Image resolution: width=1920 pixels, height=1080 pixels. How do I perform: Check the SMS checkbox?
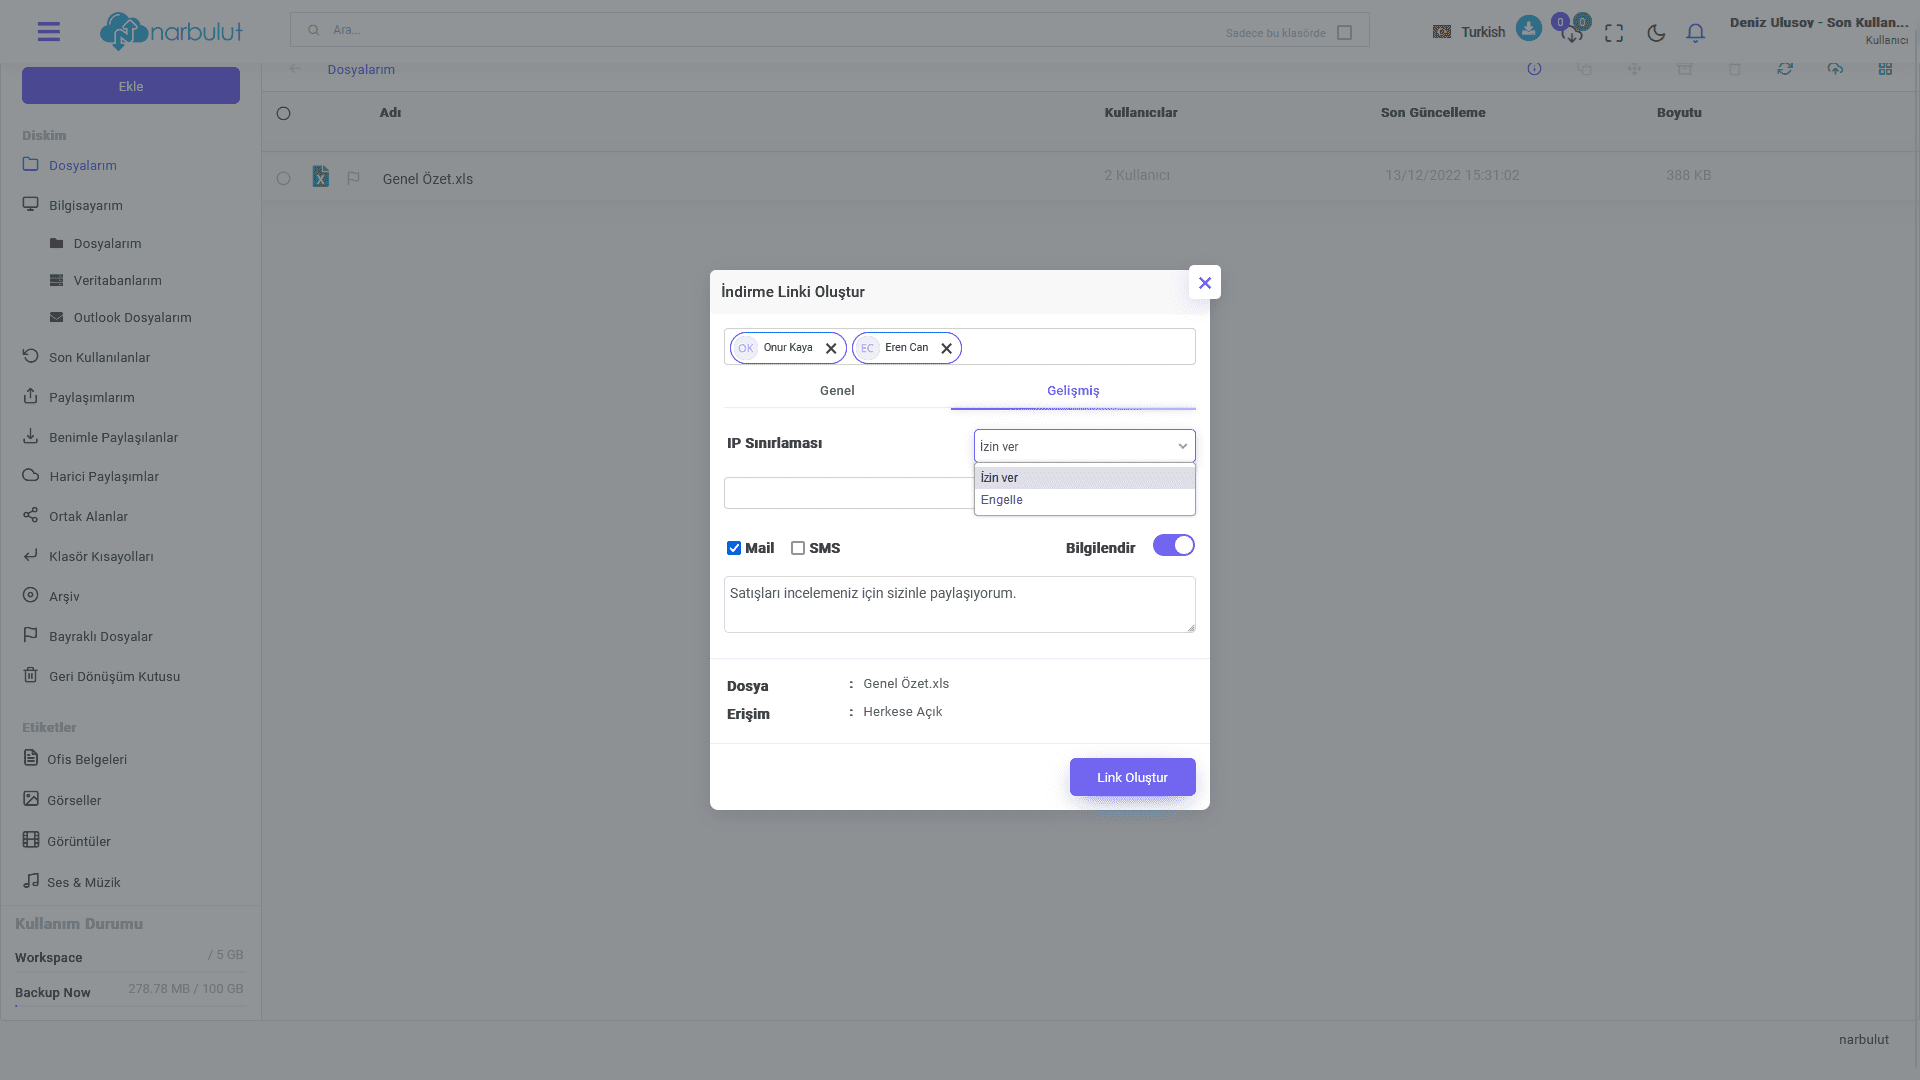point(798,548)
